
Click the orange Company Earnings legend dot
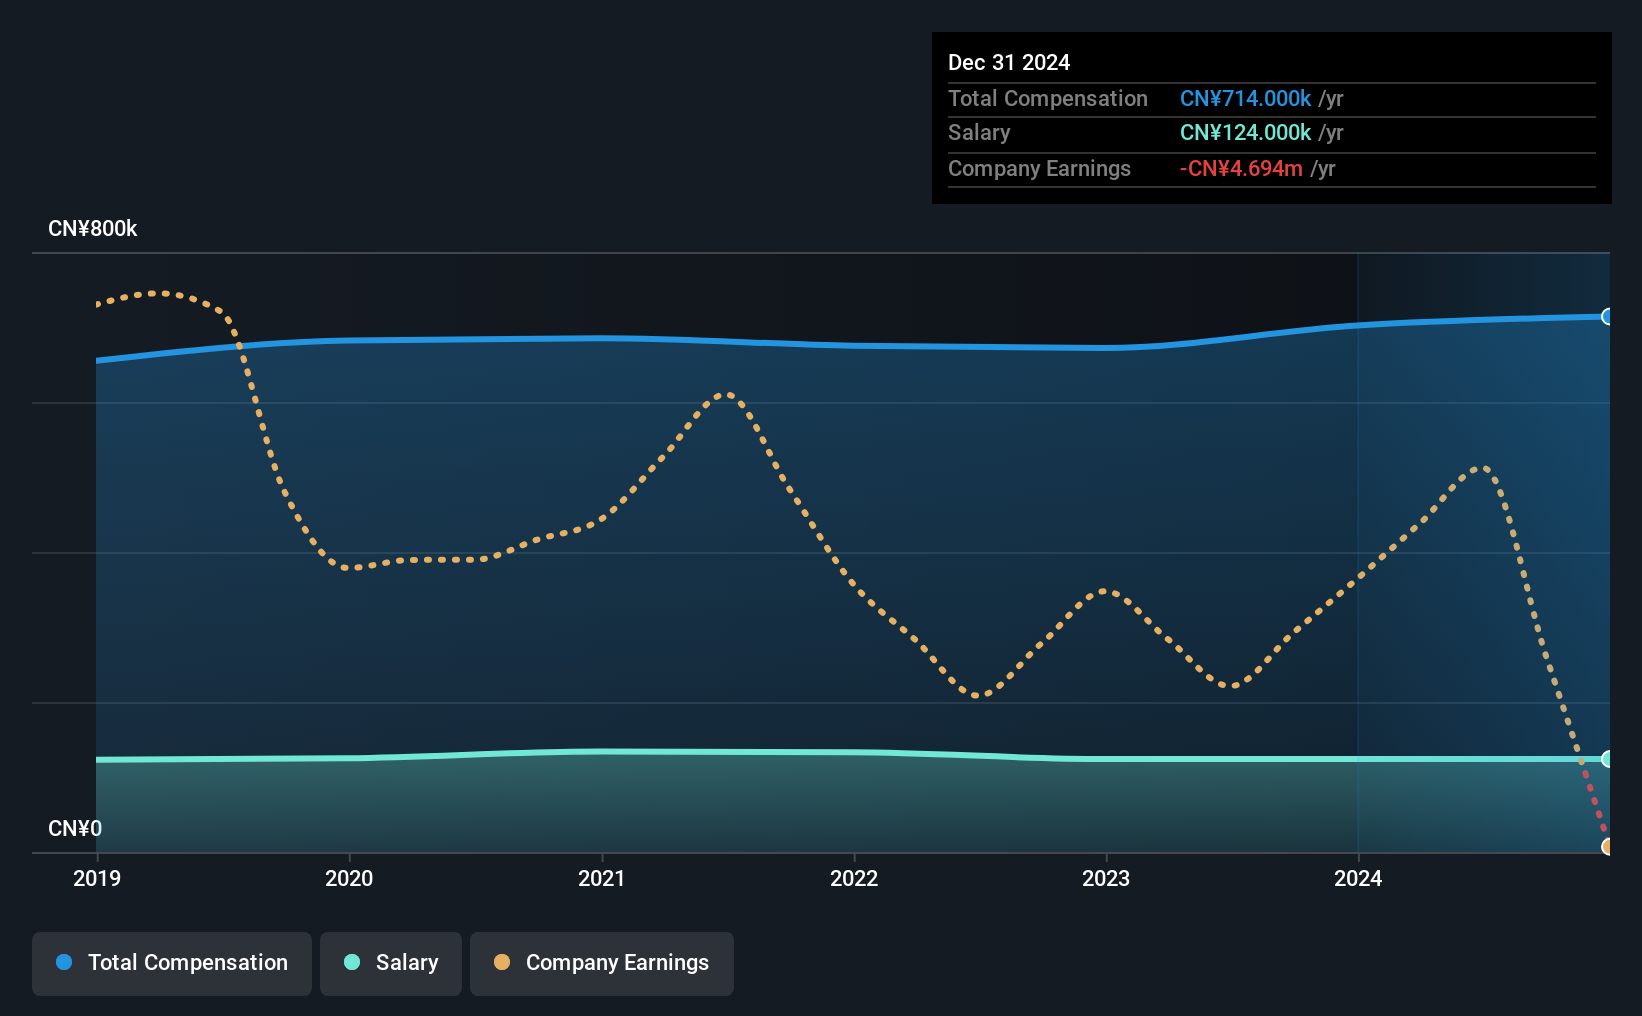pyautogui.click(x=502, y=962)
